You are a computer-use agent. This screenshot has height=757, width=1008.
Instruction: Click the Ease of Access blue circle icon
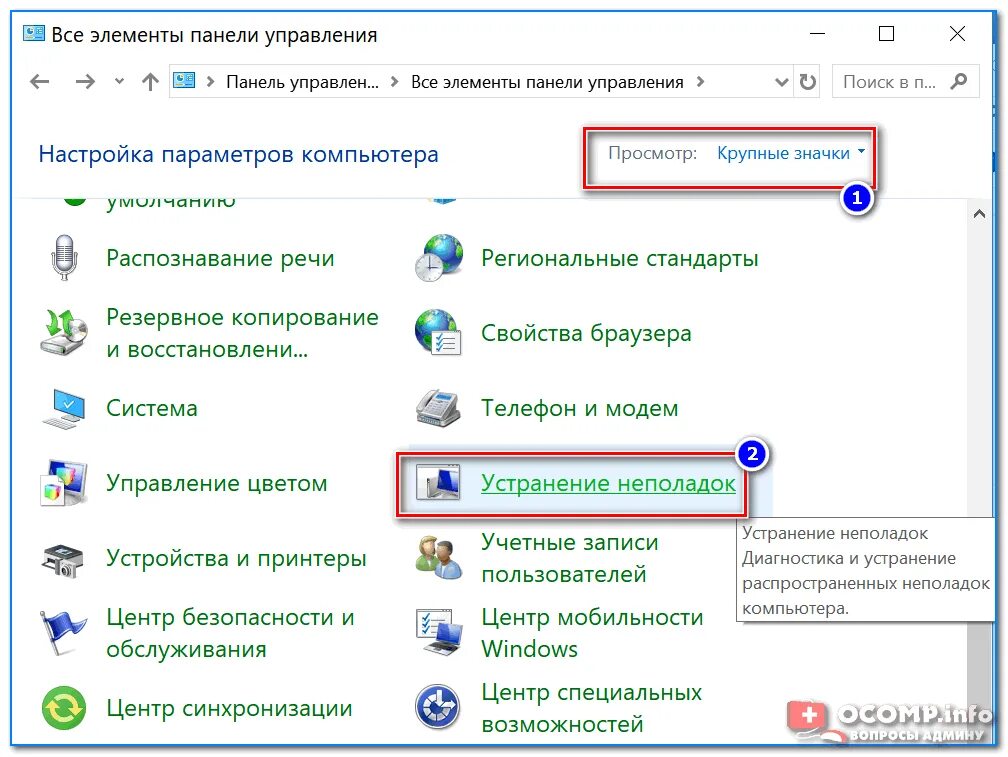(x=438, y=707)
